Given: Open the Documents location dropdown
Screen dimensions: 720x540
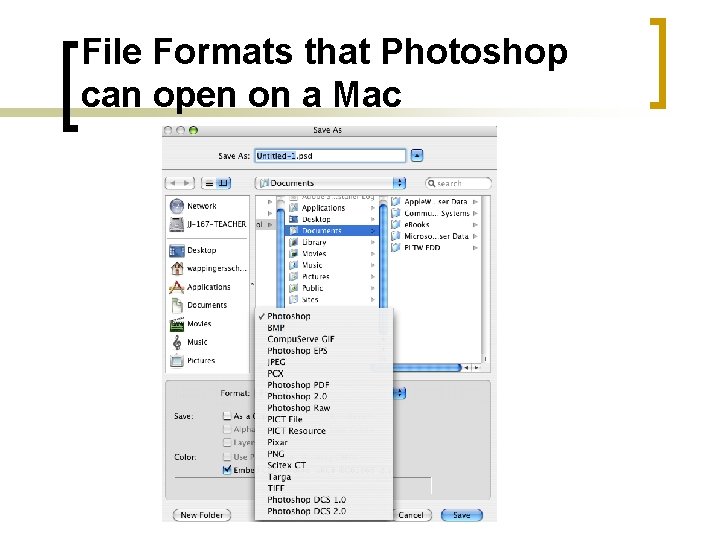Looking at the screenshot, I should pos(330,183).
